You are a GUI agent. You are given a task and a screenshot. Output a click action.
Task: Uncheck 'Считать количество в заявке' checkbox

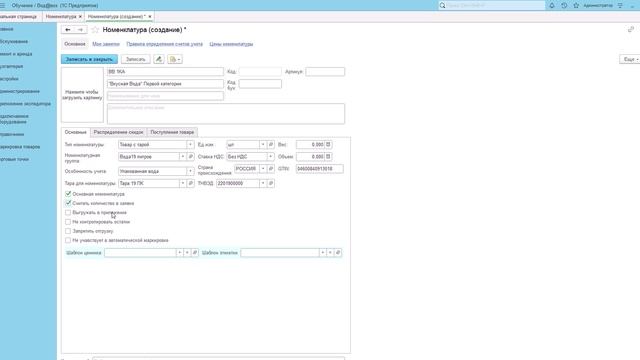68,203
